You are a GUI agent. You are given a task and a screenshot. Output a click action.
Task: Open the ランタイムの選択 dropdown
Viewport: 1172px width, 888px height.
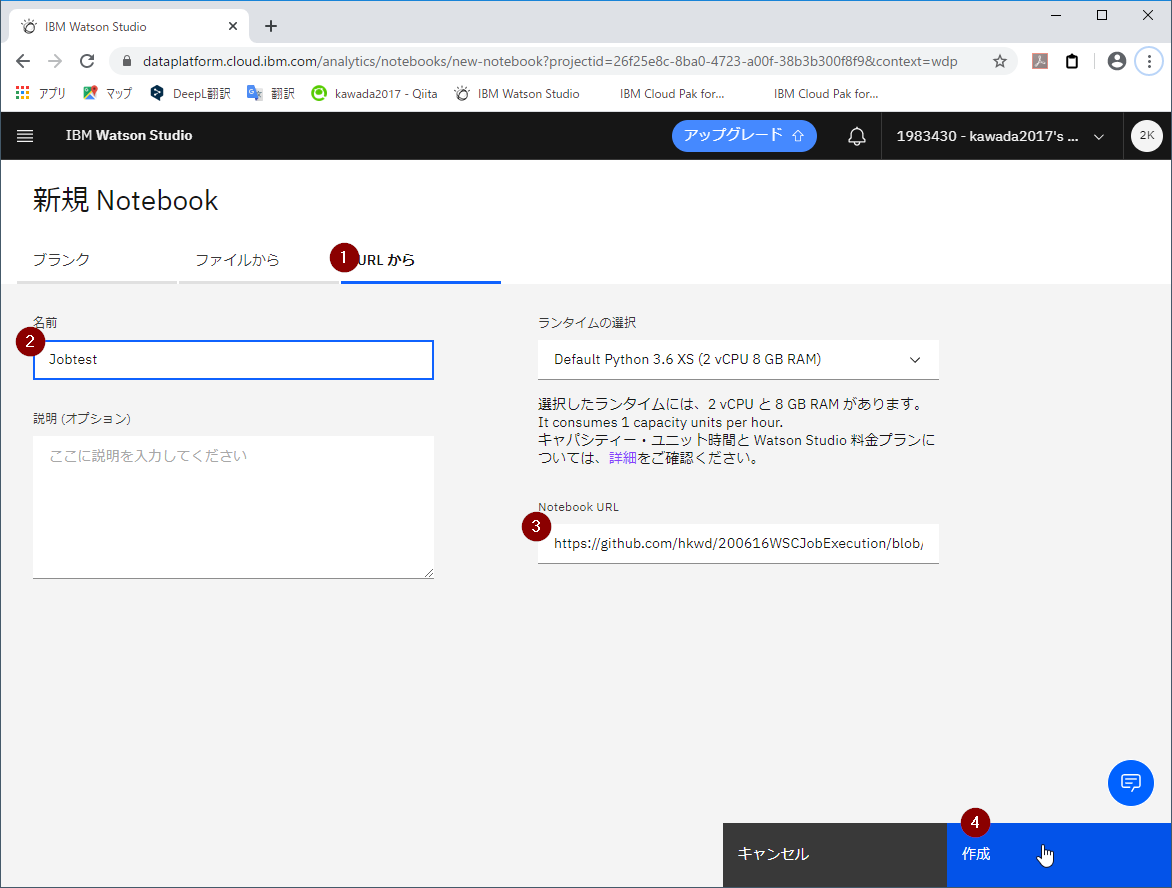click(738, 360)
